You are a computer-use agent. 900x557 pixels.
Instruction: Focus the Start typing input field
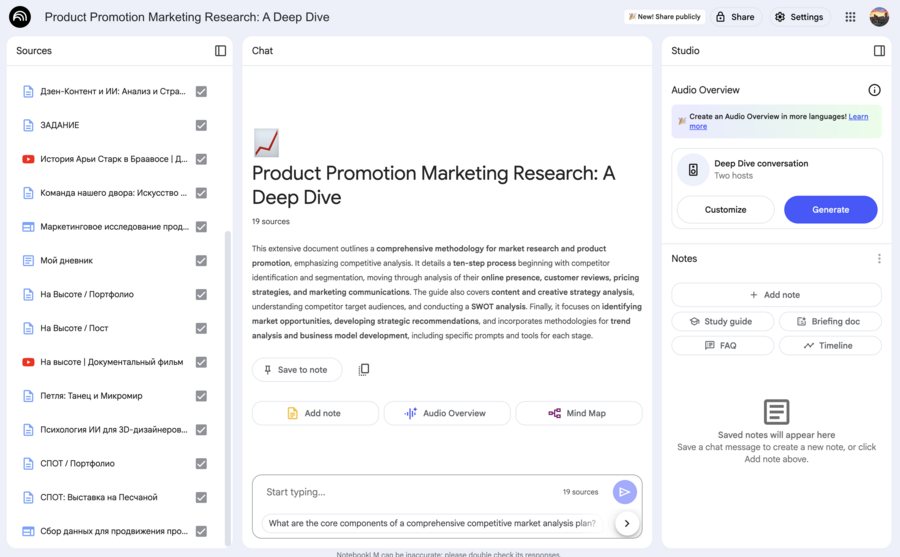(x=400, y=492)
